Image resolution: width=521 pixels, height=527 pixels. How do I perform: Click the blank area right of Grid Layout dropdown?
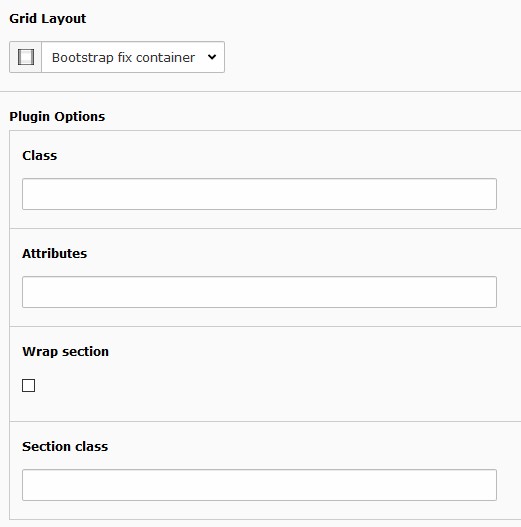[x=371, y=57]
